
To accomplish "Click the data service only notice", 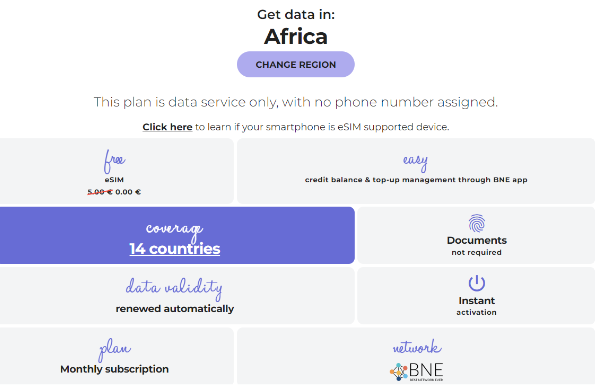I will pyautogui.click(x=296, y=102).
